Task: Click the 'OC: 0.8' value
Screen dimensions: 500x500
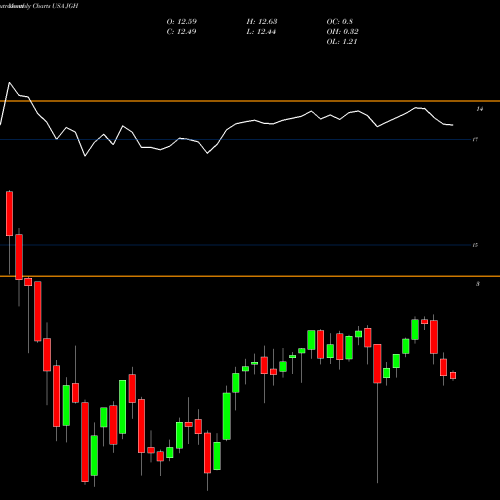Action: (339, 22)
